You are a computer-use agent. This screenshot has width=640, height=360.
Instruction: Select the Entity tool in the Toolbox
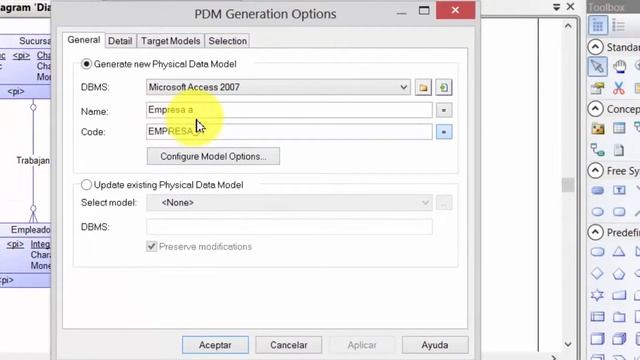(619, 128)
